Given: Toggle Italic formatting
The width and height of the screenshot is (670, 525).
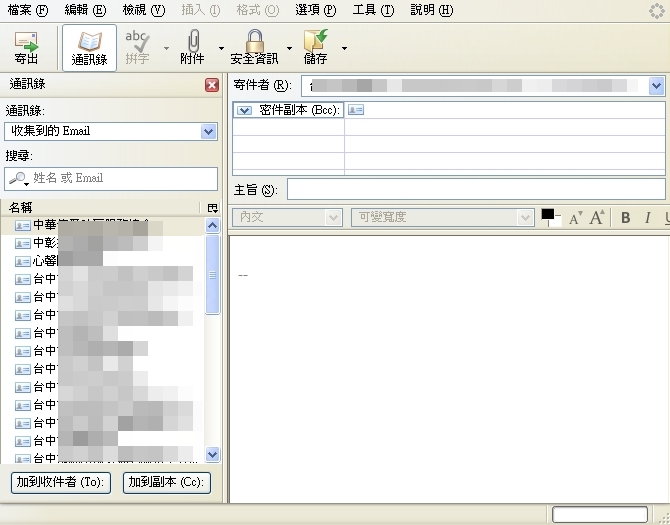Looking at the screenshot, I should click(x=648, y=218).
